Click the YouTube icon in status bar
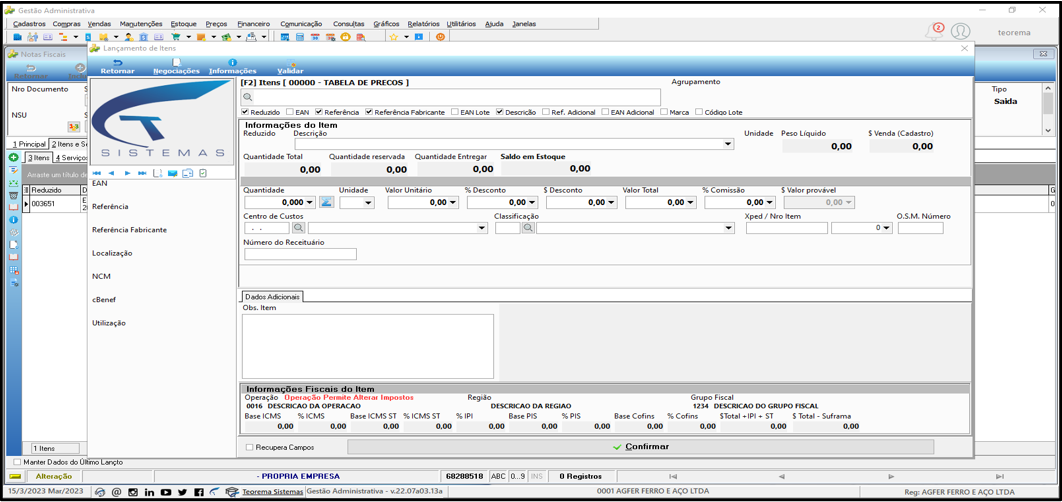This screenshot has width=1062, height=502. pyautogui.click(x=167, y=493)
